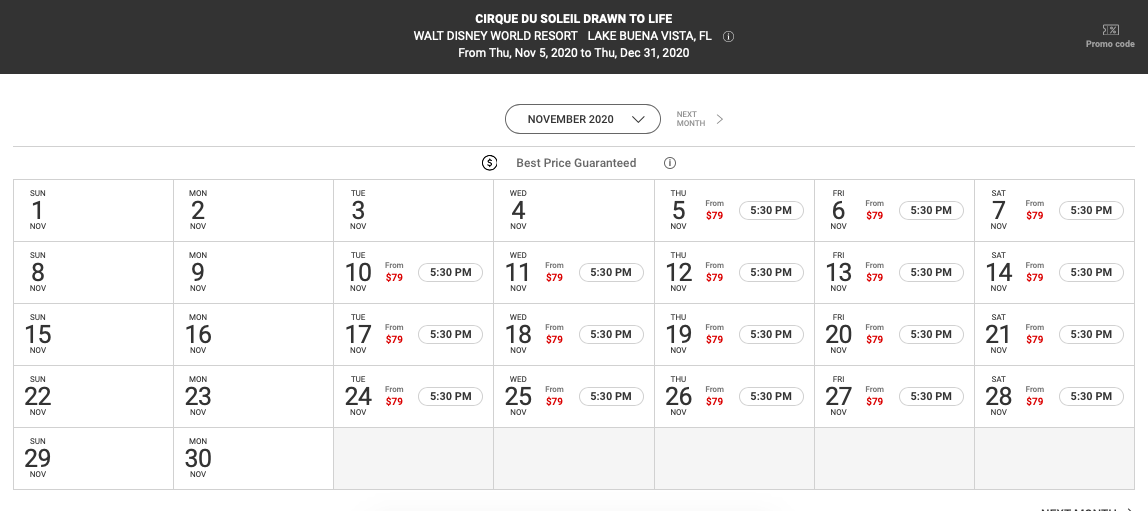The width and height of the screenshot is (1148, 511).
Task: Book 5:30 PM show on Sat Nov 28
Action: 1091,396
